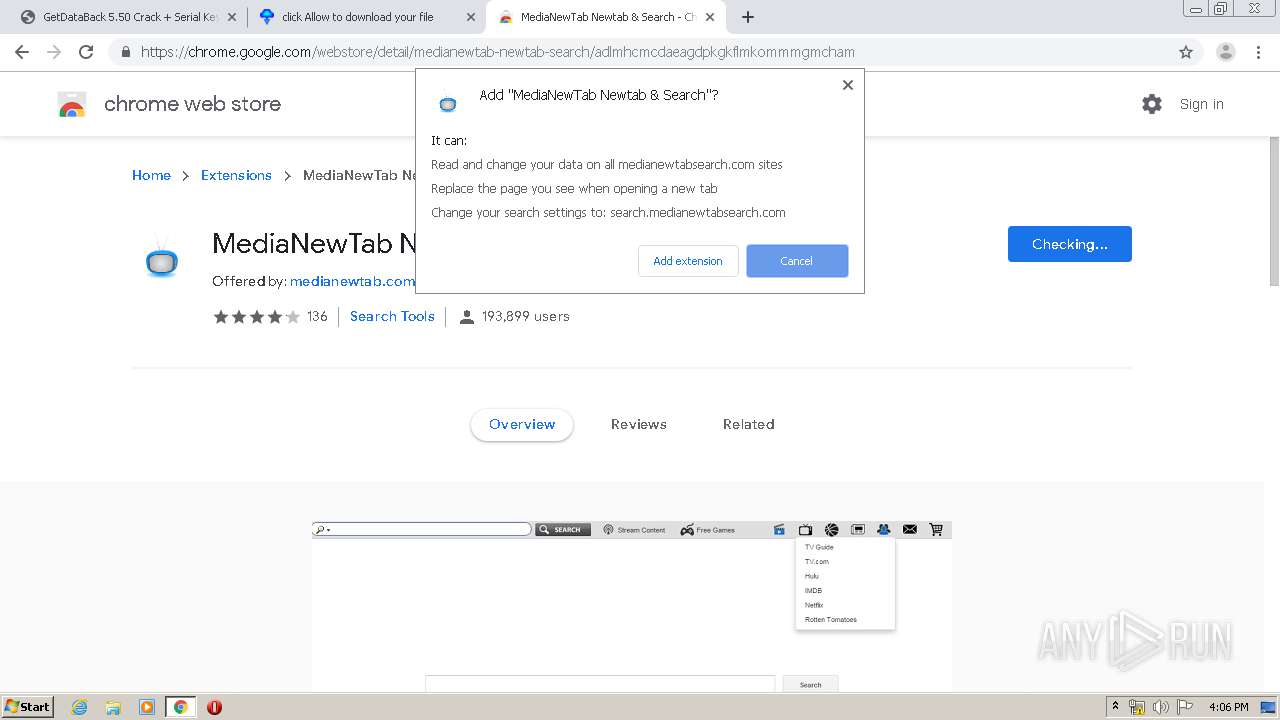Click the address bar URL

point(498,52)
